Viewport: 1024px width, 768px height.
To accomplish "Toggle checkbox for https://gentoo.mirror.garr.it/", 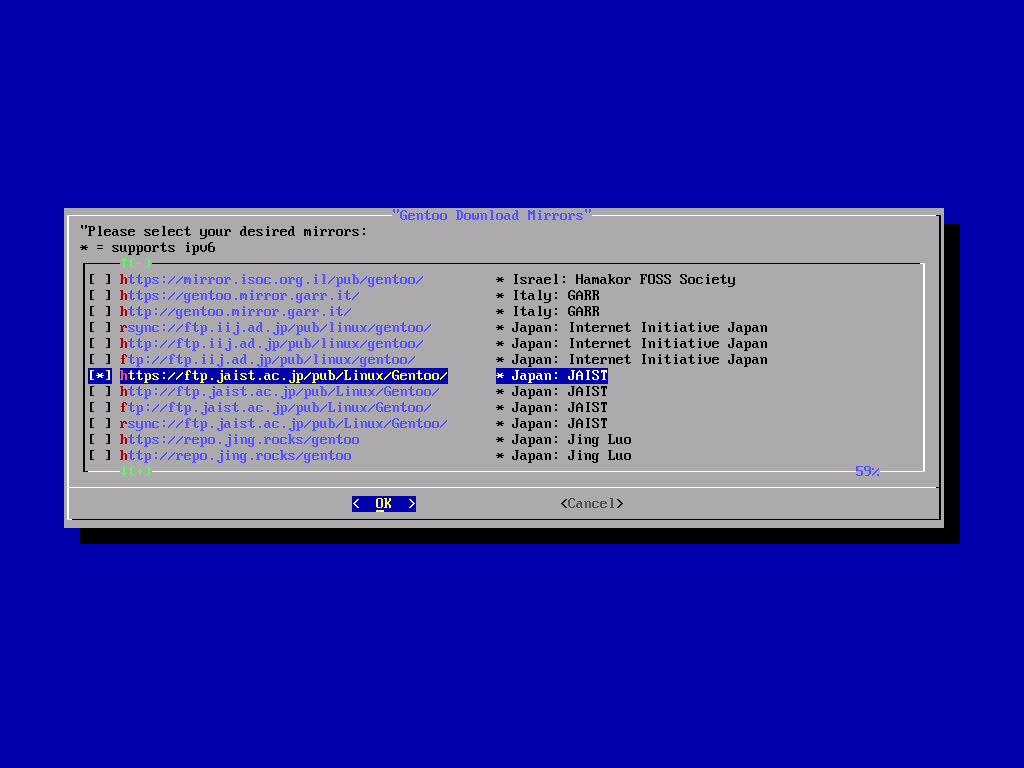I will point(100,296).
